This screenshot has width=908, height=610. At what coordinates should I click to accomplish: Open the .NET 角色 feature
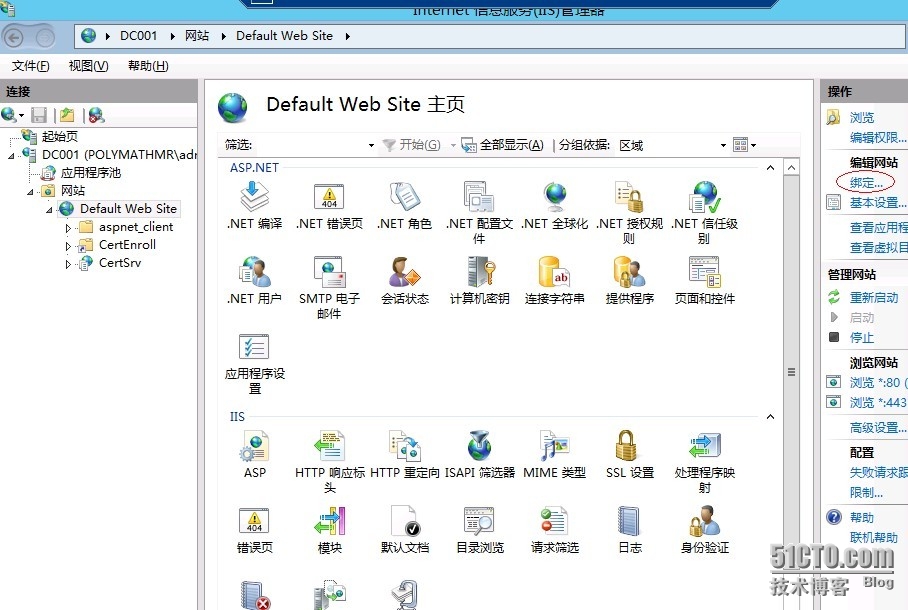coord(404,205)
